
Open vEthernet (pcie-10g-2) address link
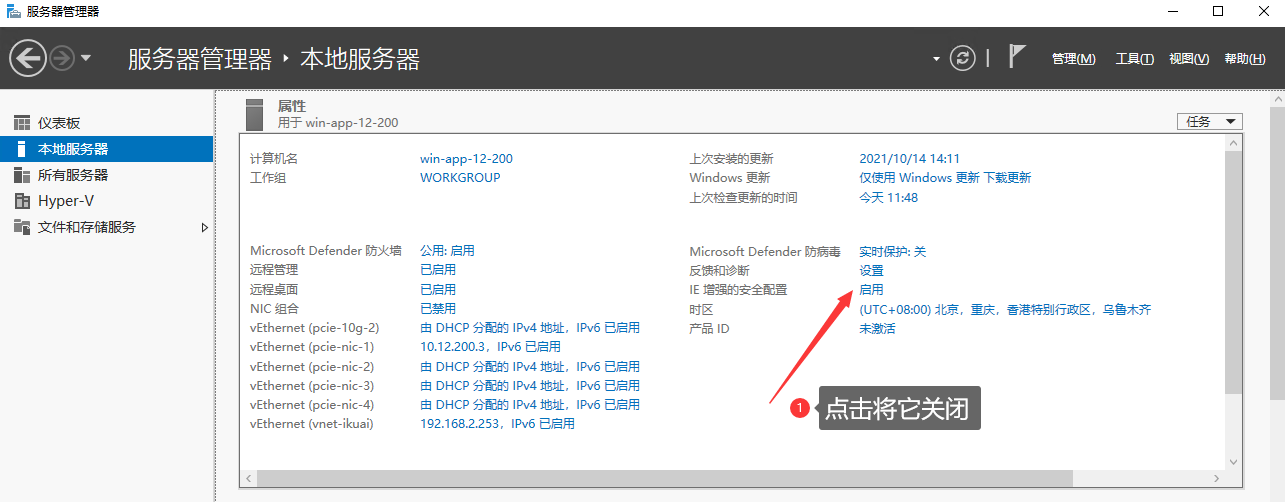[530, 328]
